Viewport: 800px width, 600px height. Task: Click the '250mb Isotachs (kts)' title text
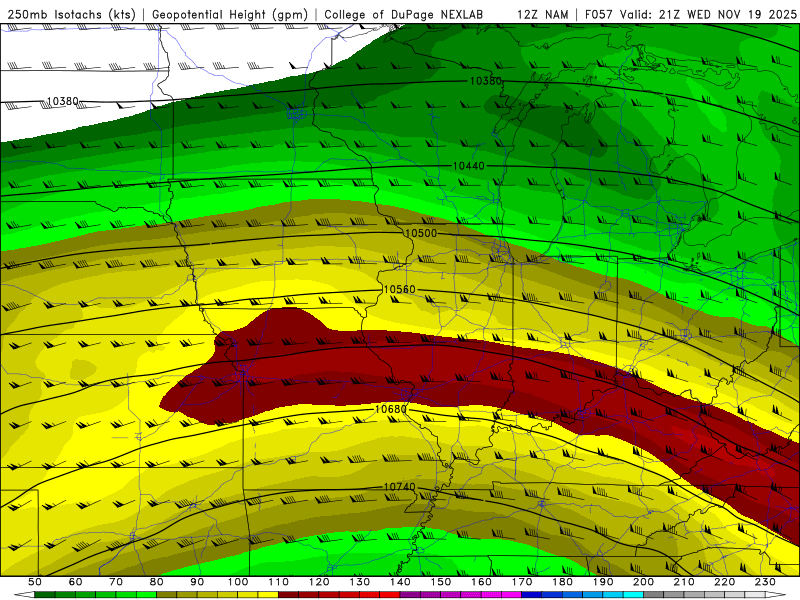tap(71, 15)
